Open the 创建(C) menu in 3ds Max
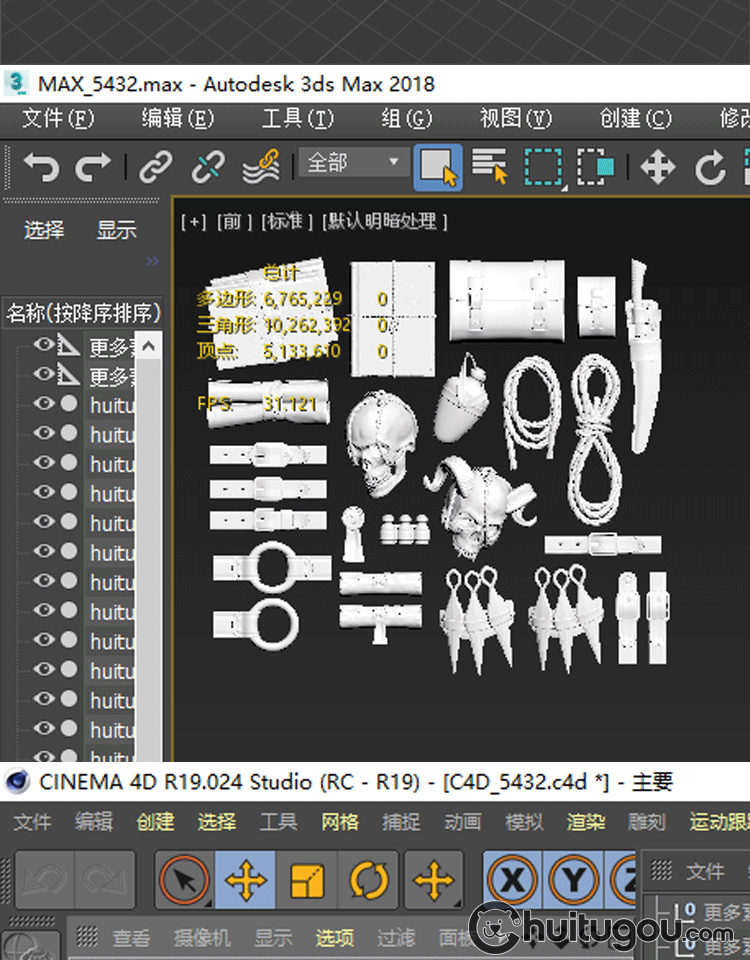Screen dimensions: 750x960 pyautogui.click(x=636, y=118)
